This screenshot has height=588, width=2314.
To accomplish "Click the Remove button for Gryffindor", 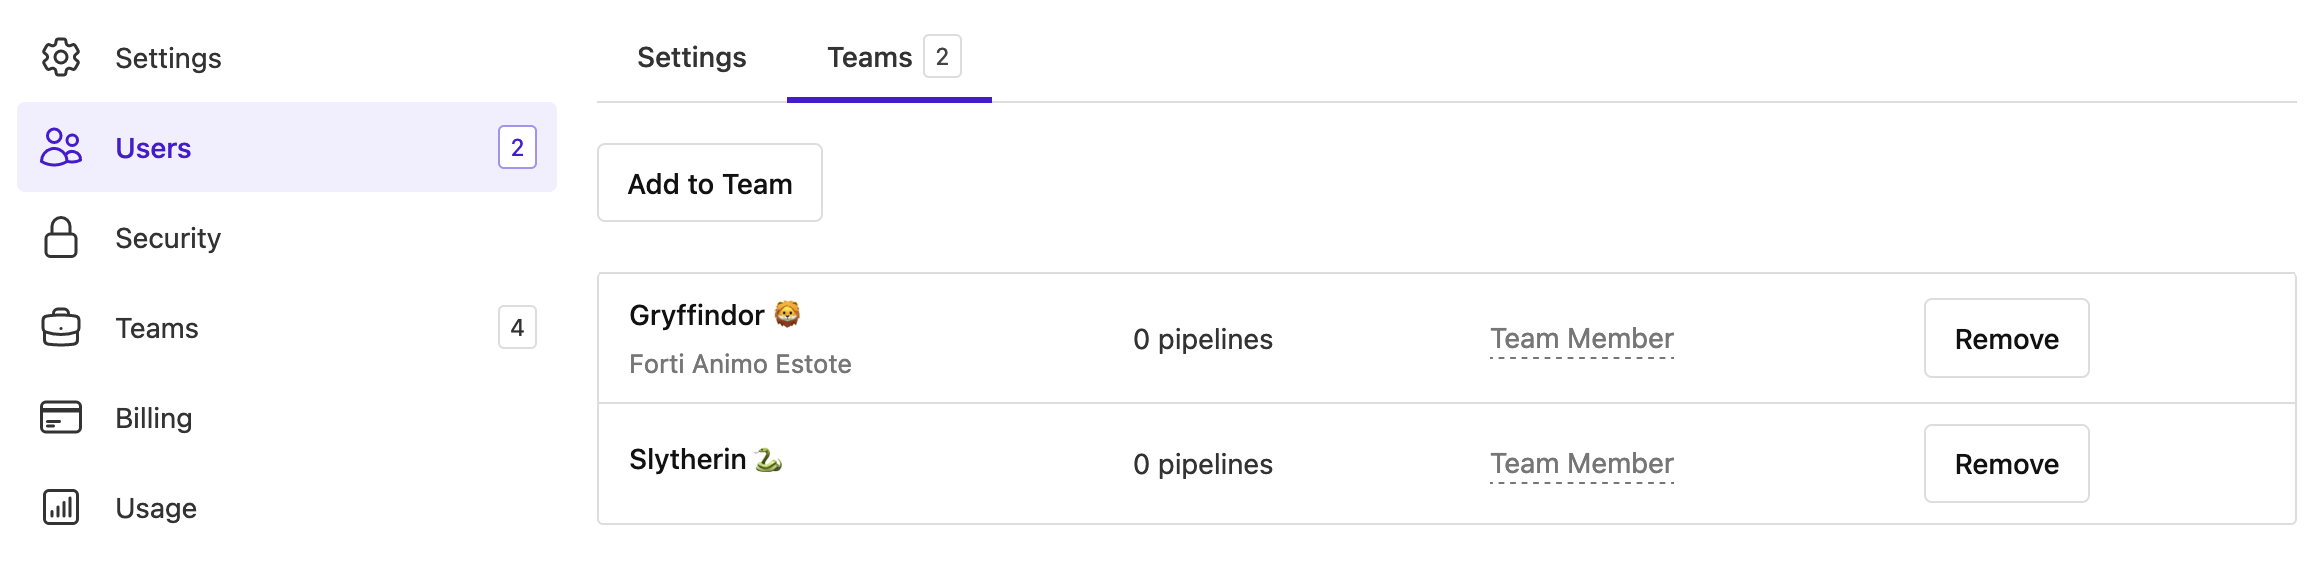I will pyautogui.click(x=2005, y=339).
